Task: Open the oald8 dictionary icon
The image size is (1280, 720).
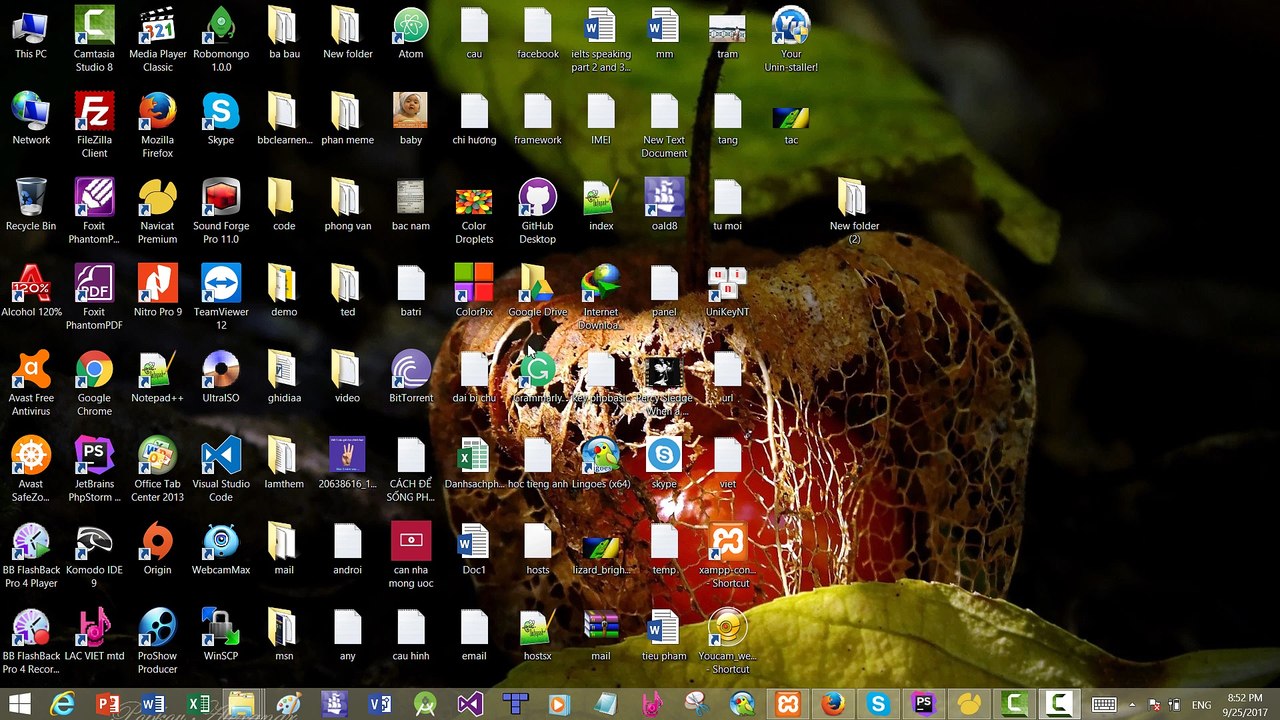Action: [x=664, y=205]
